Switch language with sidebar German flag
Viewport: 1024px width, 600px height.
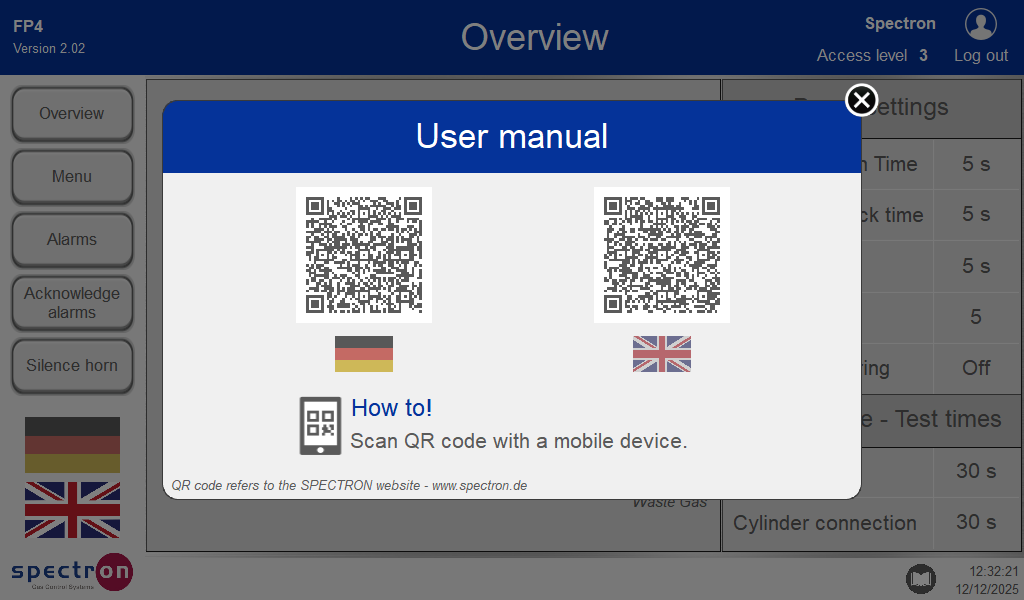pos(72,445)
